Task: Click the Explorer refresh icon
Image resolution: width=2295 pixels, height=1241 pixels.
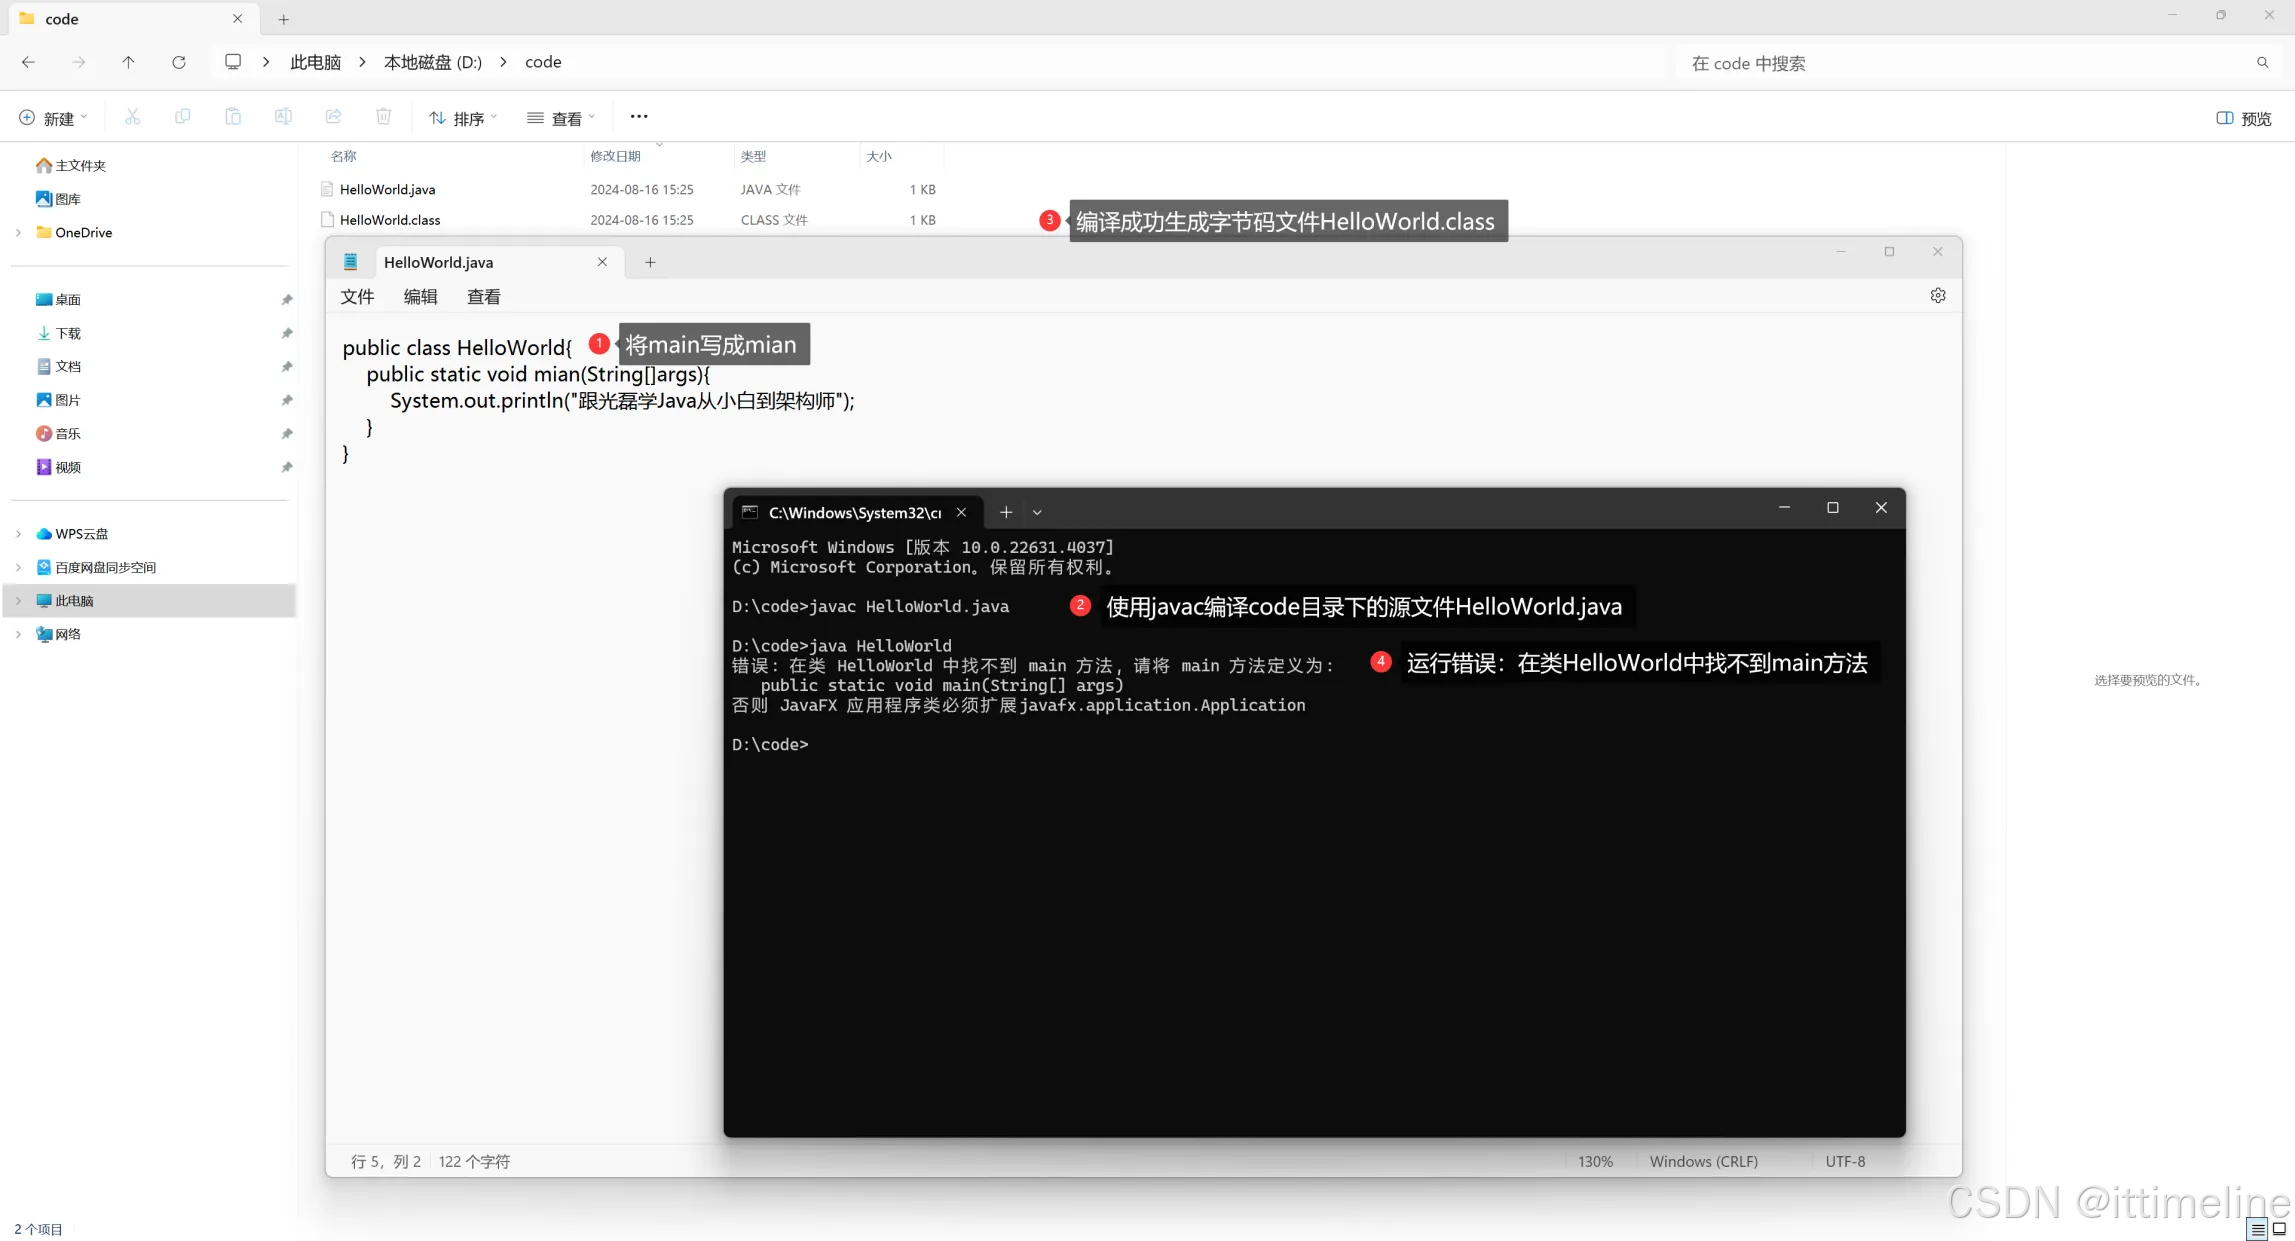Action: [x=179, y=62]
